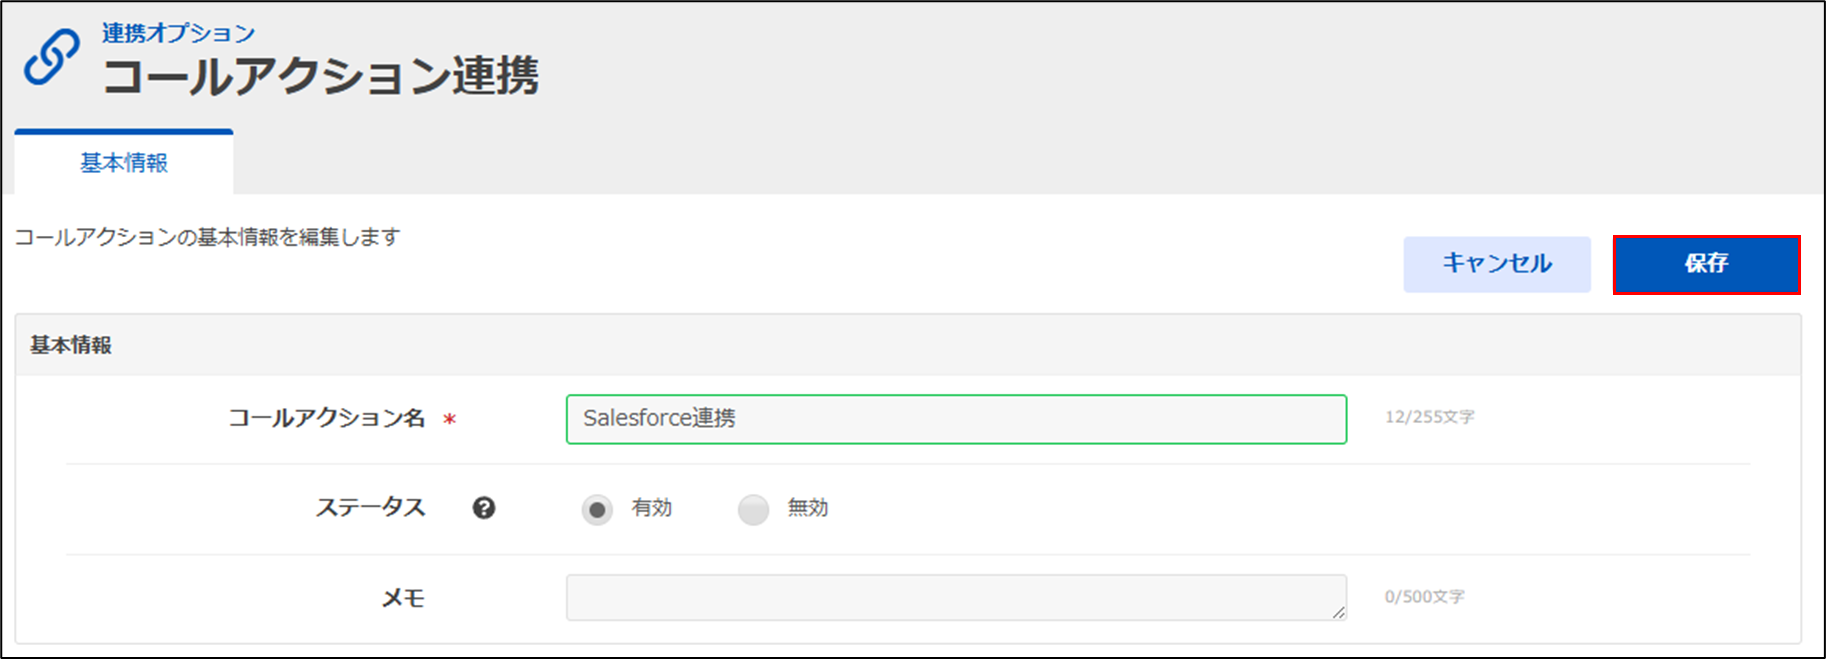Click the メモ textarea resize handle
Image resolution: width=1826 pixels, height=659 pixels.
pyautogui.click(x=1338, y=612)
